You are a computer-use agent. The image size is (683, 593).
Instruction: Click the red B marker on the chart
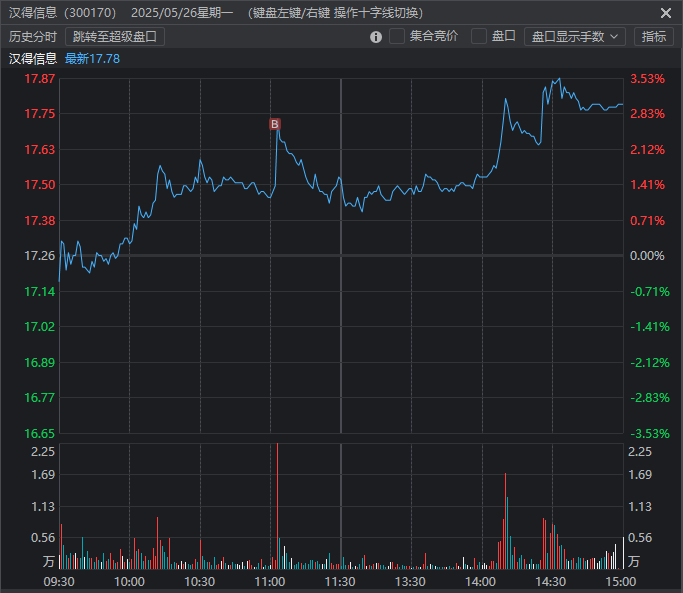pos(275,124)
